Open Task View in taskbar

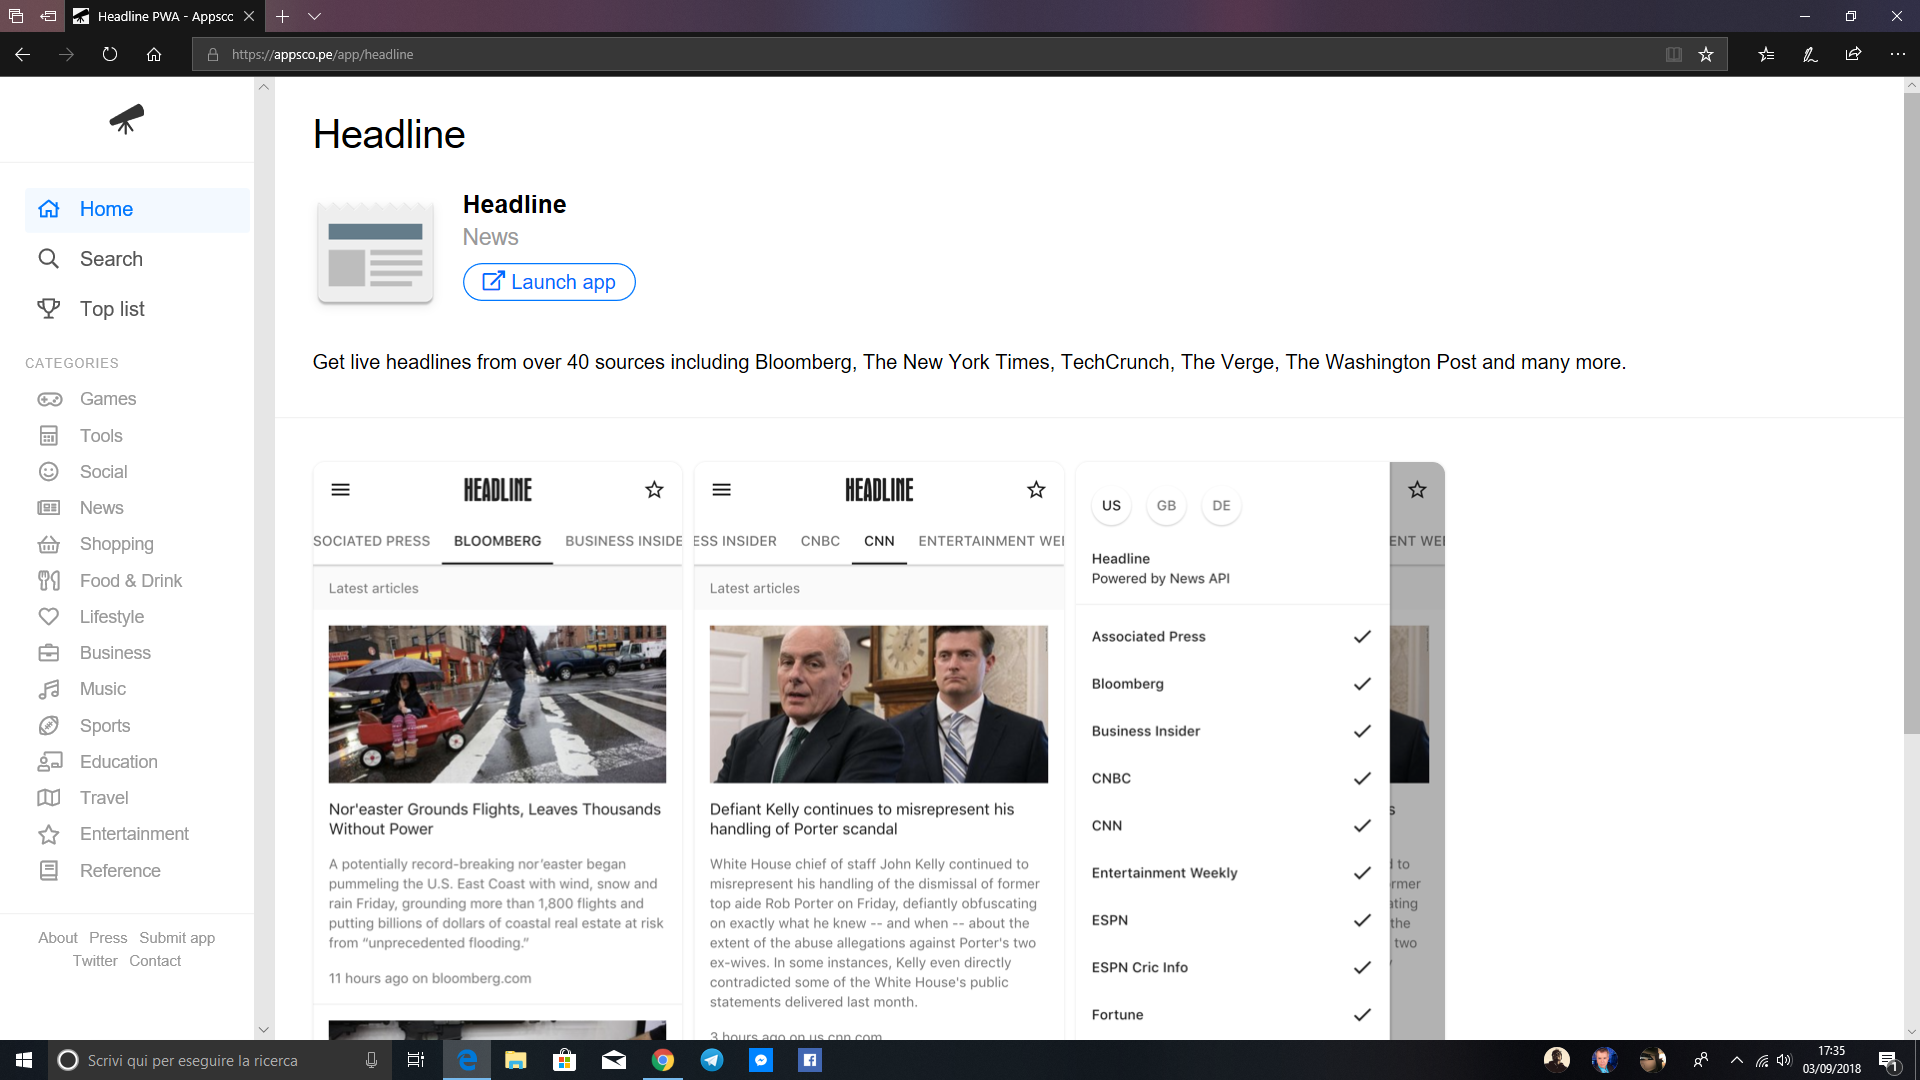[x=416, y=1060]
